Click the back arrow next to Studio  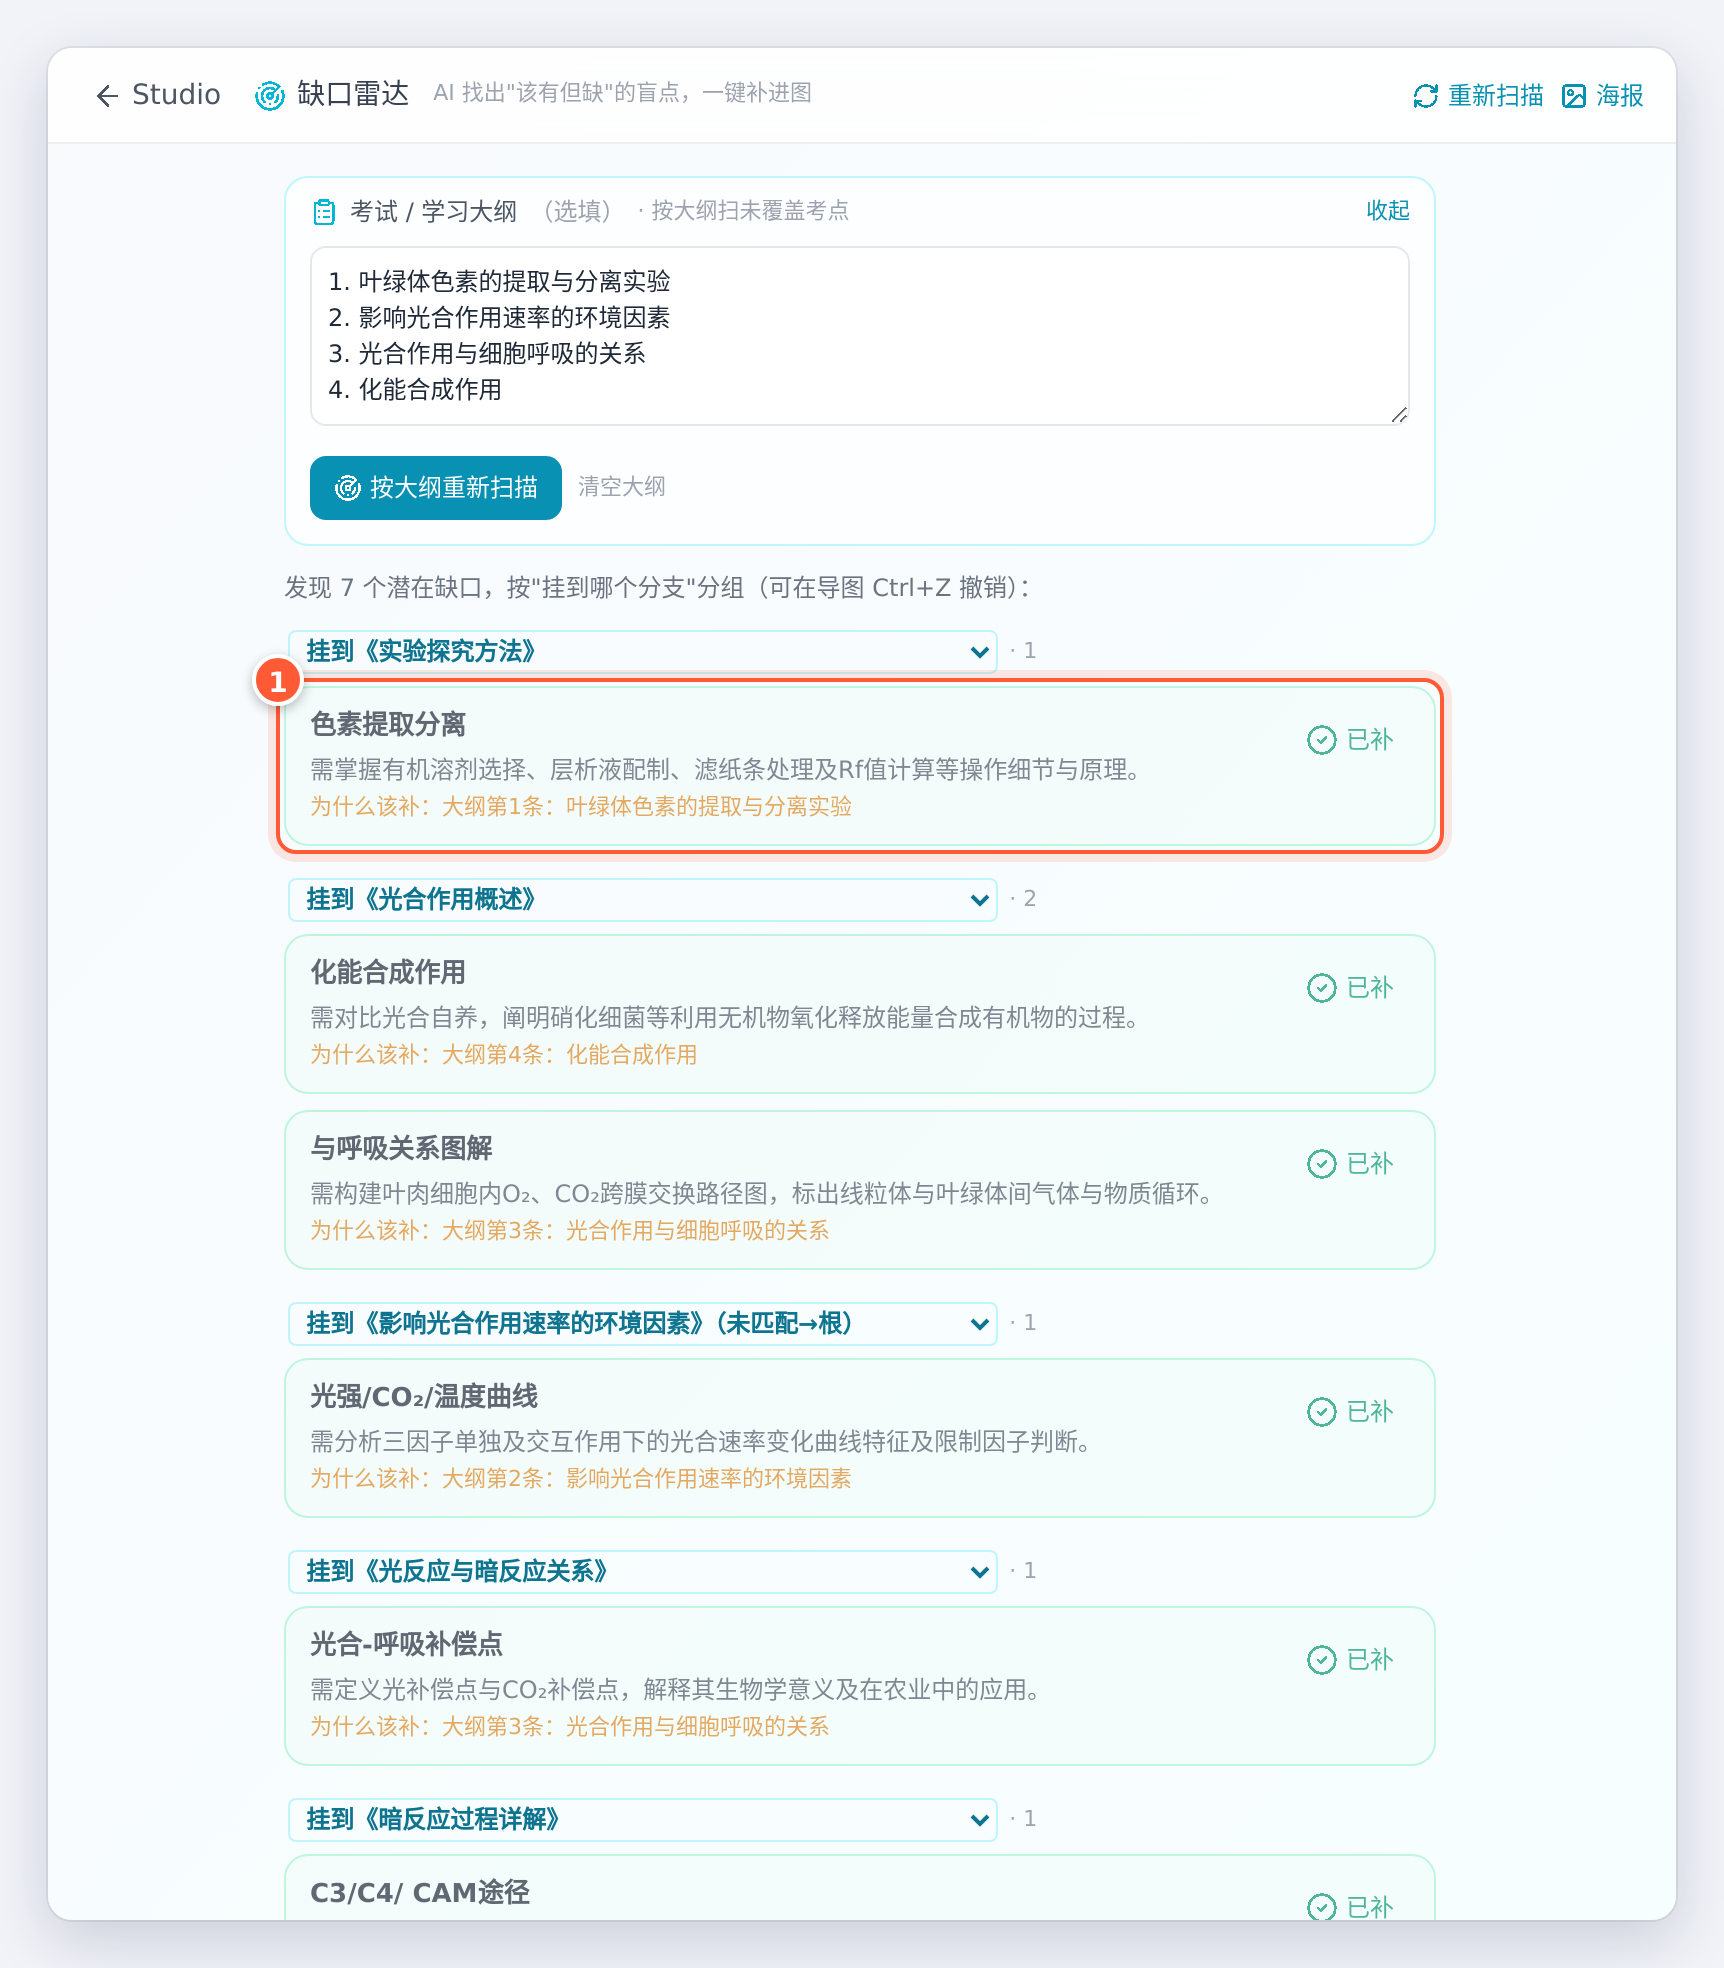pyautogui.click(x=107, y=95)
